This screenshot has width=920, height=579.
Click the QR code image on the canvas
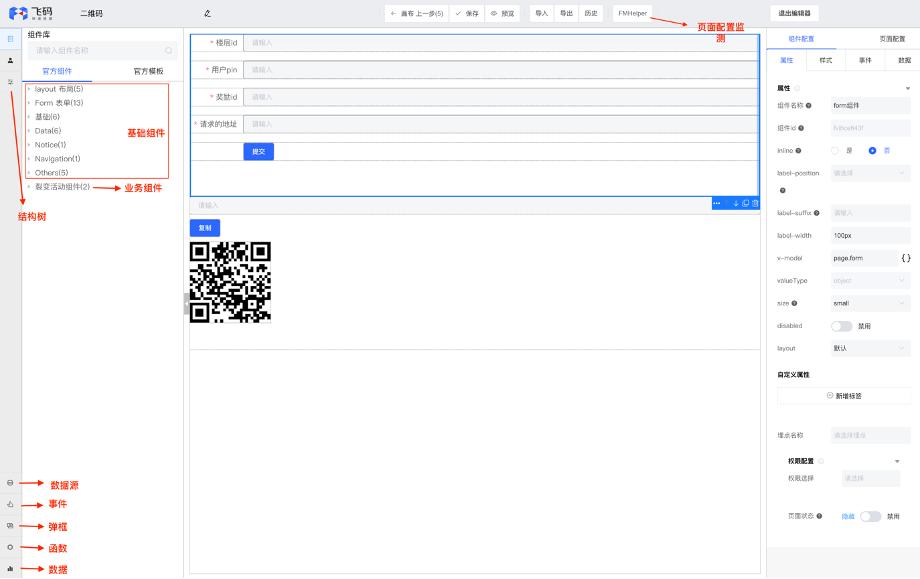coord(231,283)
